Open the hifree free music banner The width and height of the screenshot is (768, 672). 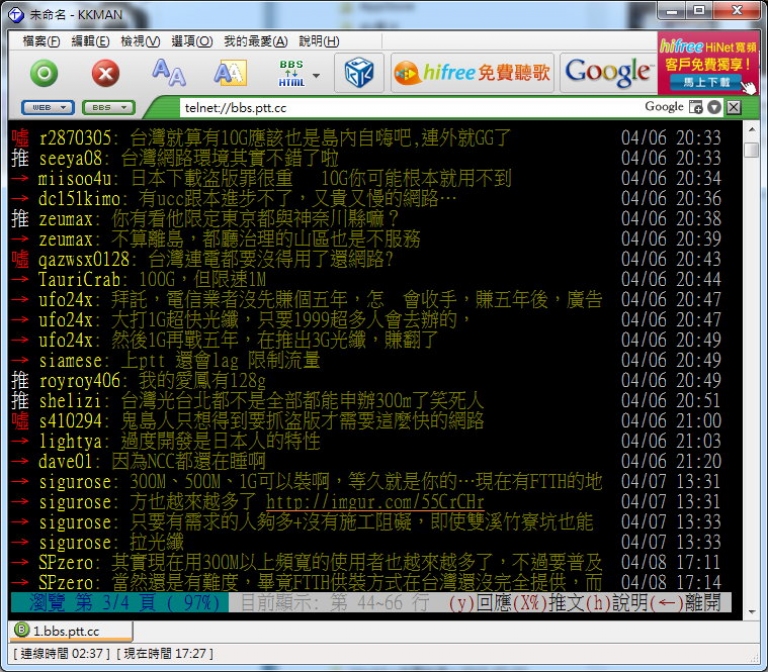pos(472,73)
